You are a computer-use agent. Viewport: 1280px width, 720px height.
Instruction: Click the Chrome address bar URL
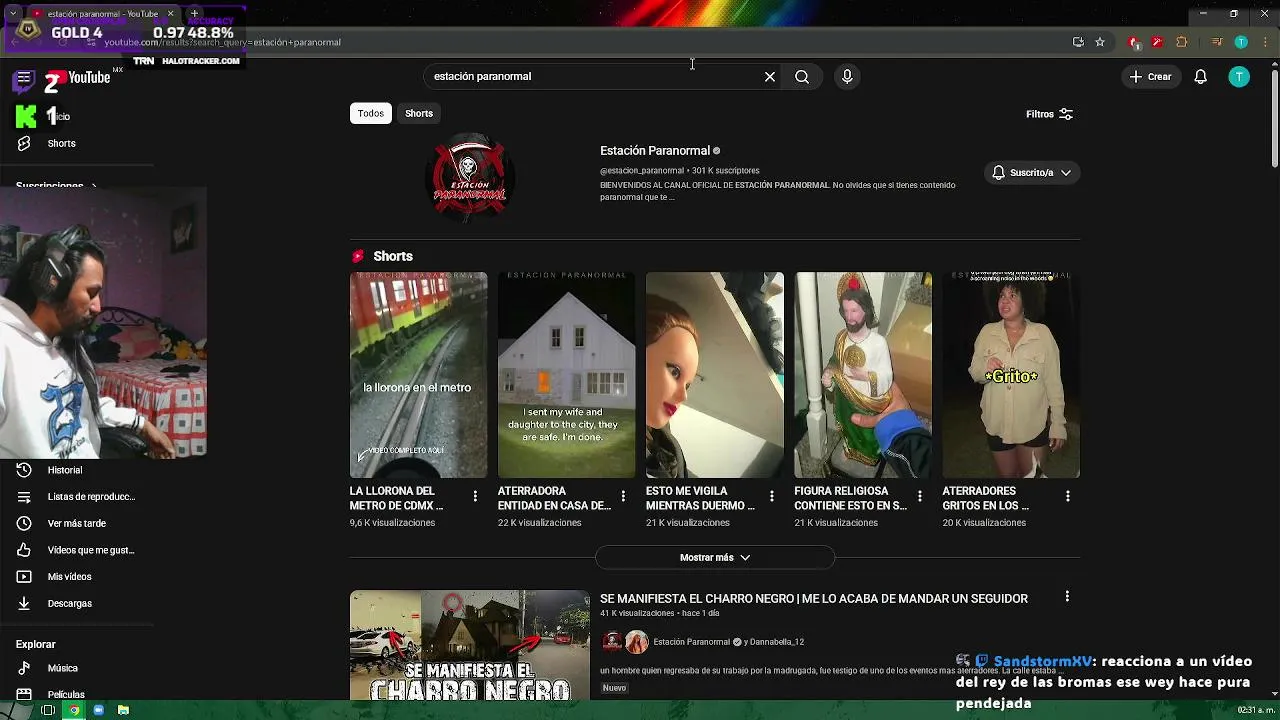[223, 42]
